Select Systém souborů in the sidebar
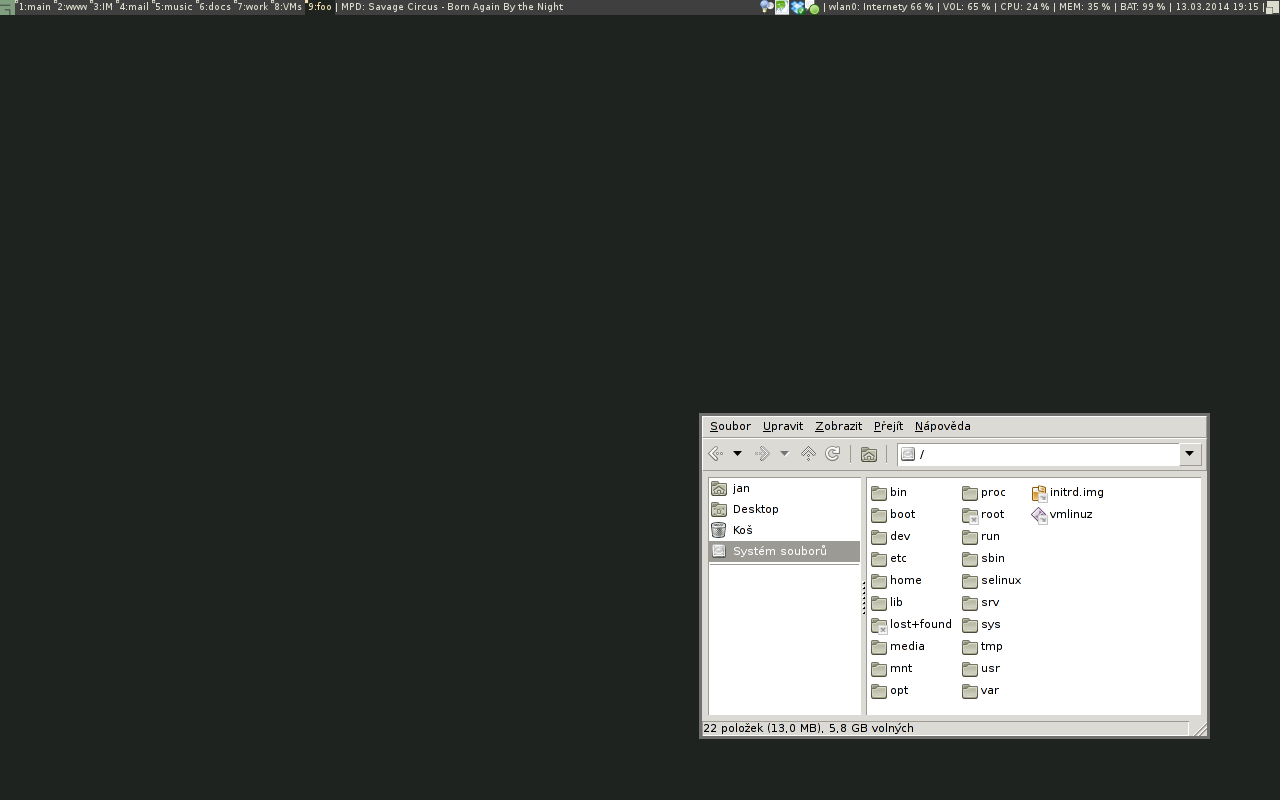 click(784, 551)
